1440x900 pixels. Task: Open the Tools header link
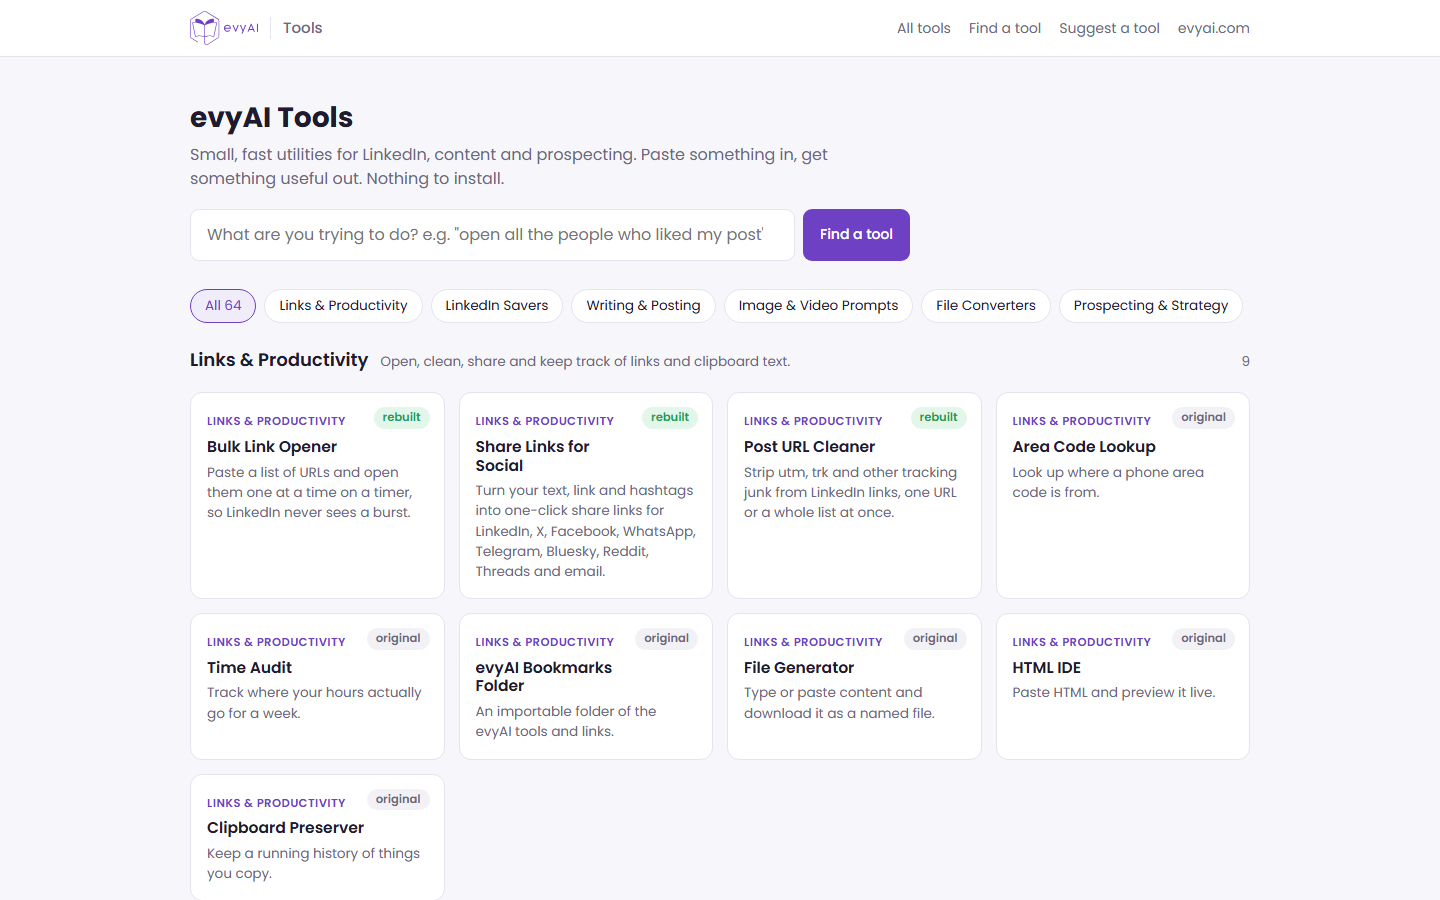tap(302, 28)
